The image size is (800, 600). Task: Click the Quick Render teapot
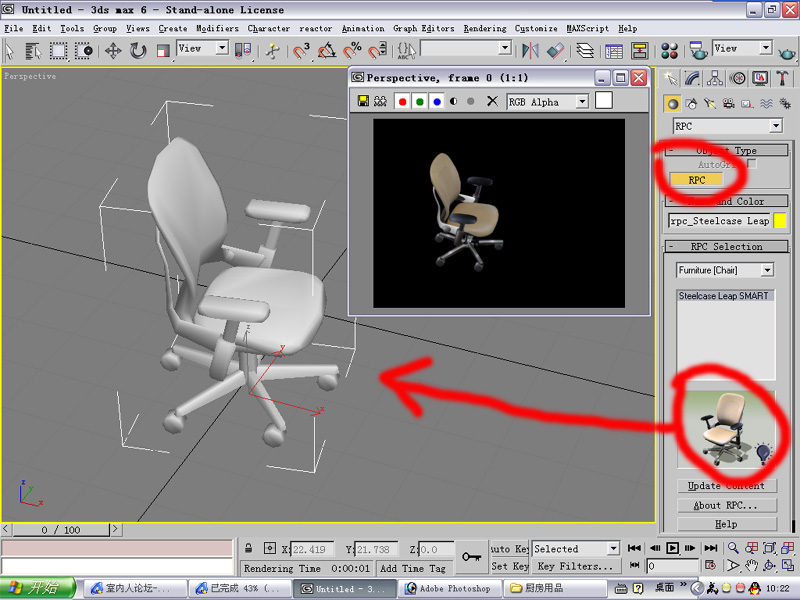pos(787,52)
